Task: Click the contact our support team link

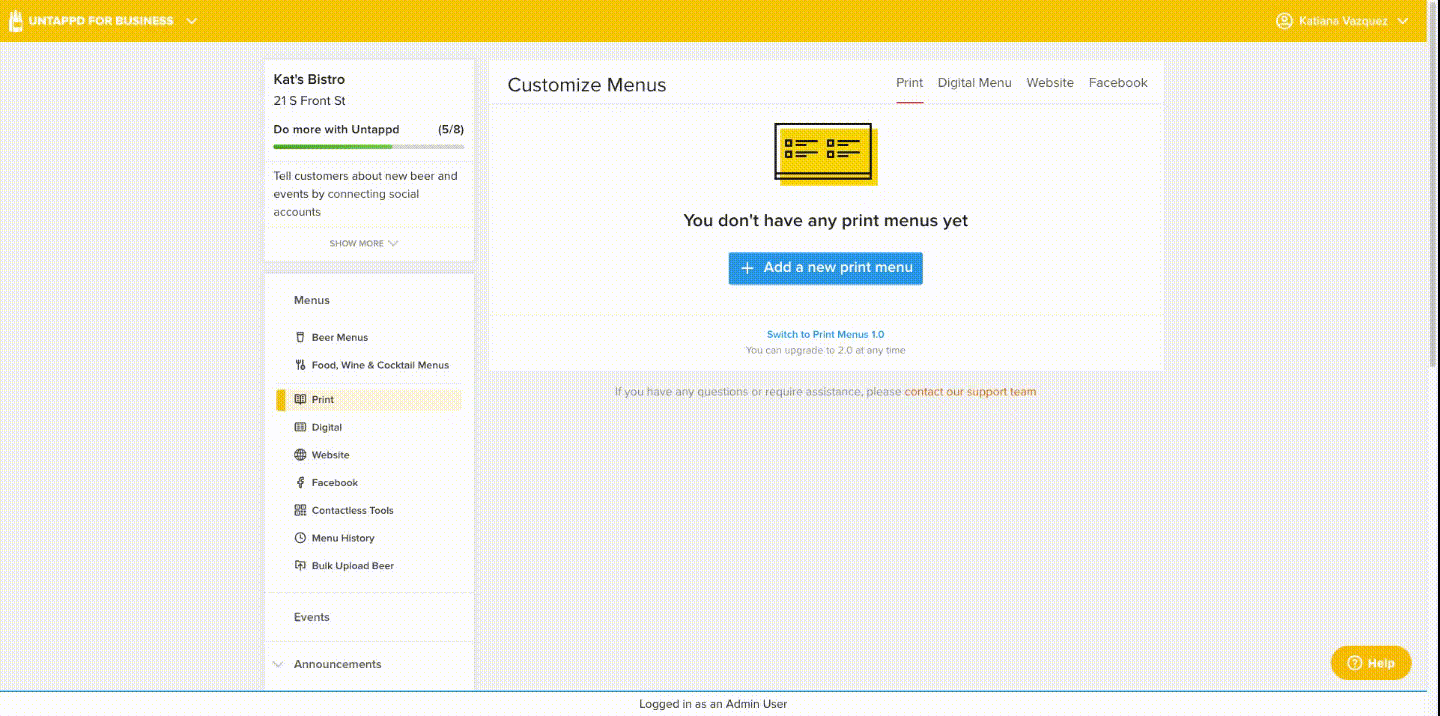Action: click(970, 392)
